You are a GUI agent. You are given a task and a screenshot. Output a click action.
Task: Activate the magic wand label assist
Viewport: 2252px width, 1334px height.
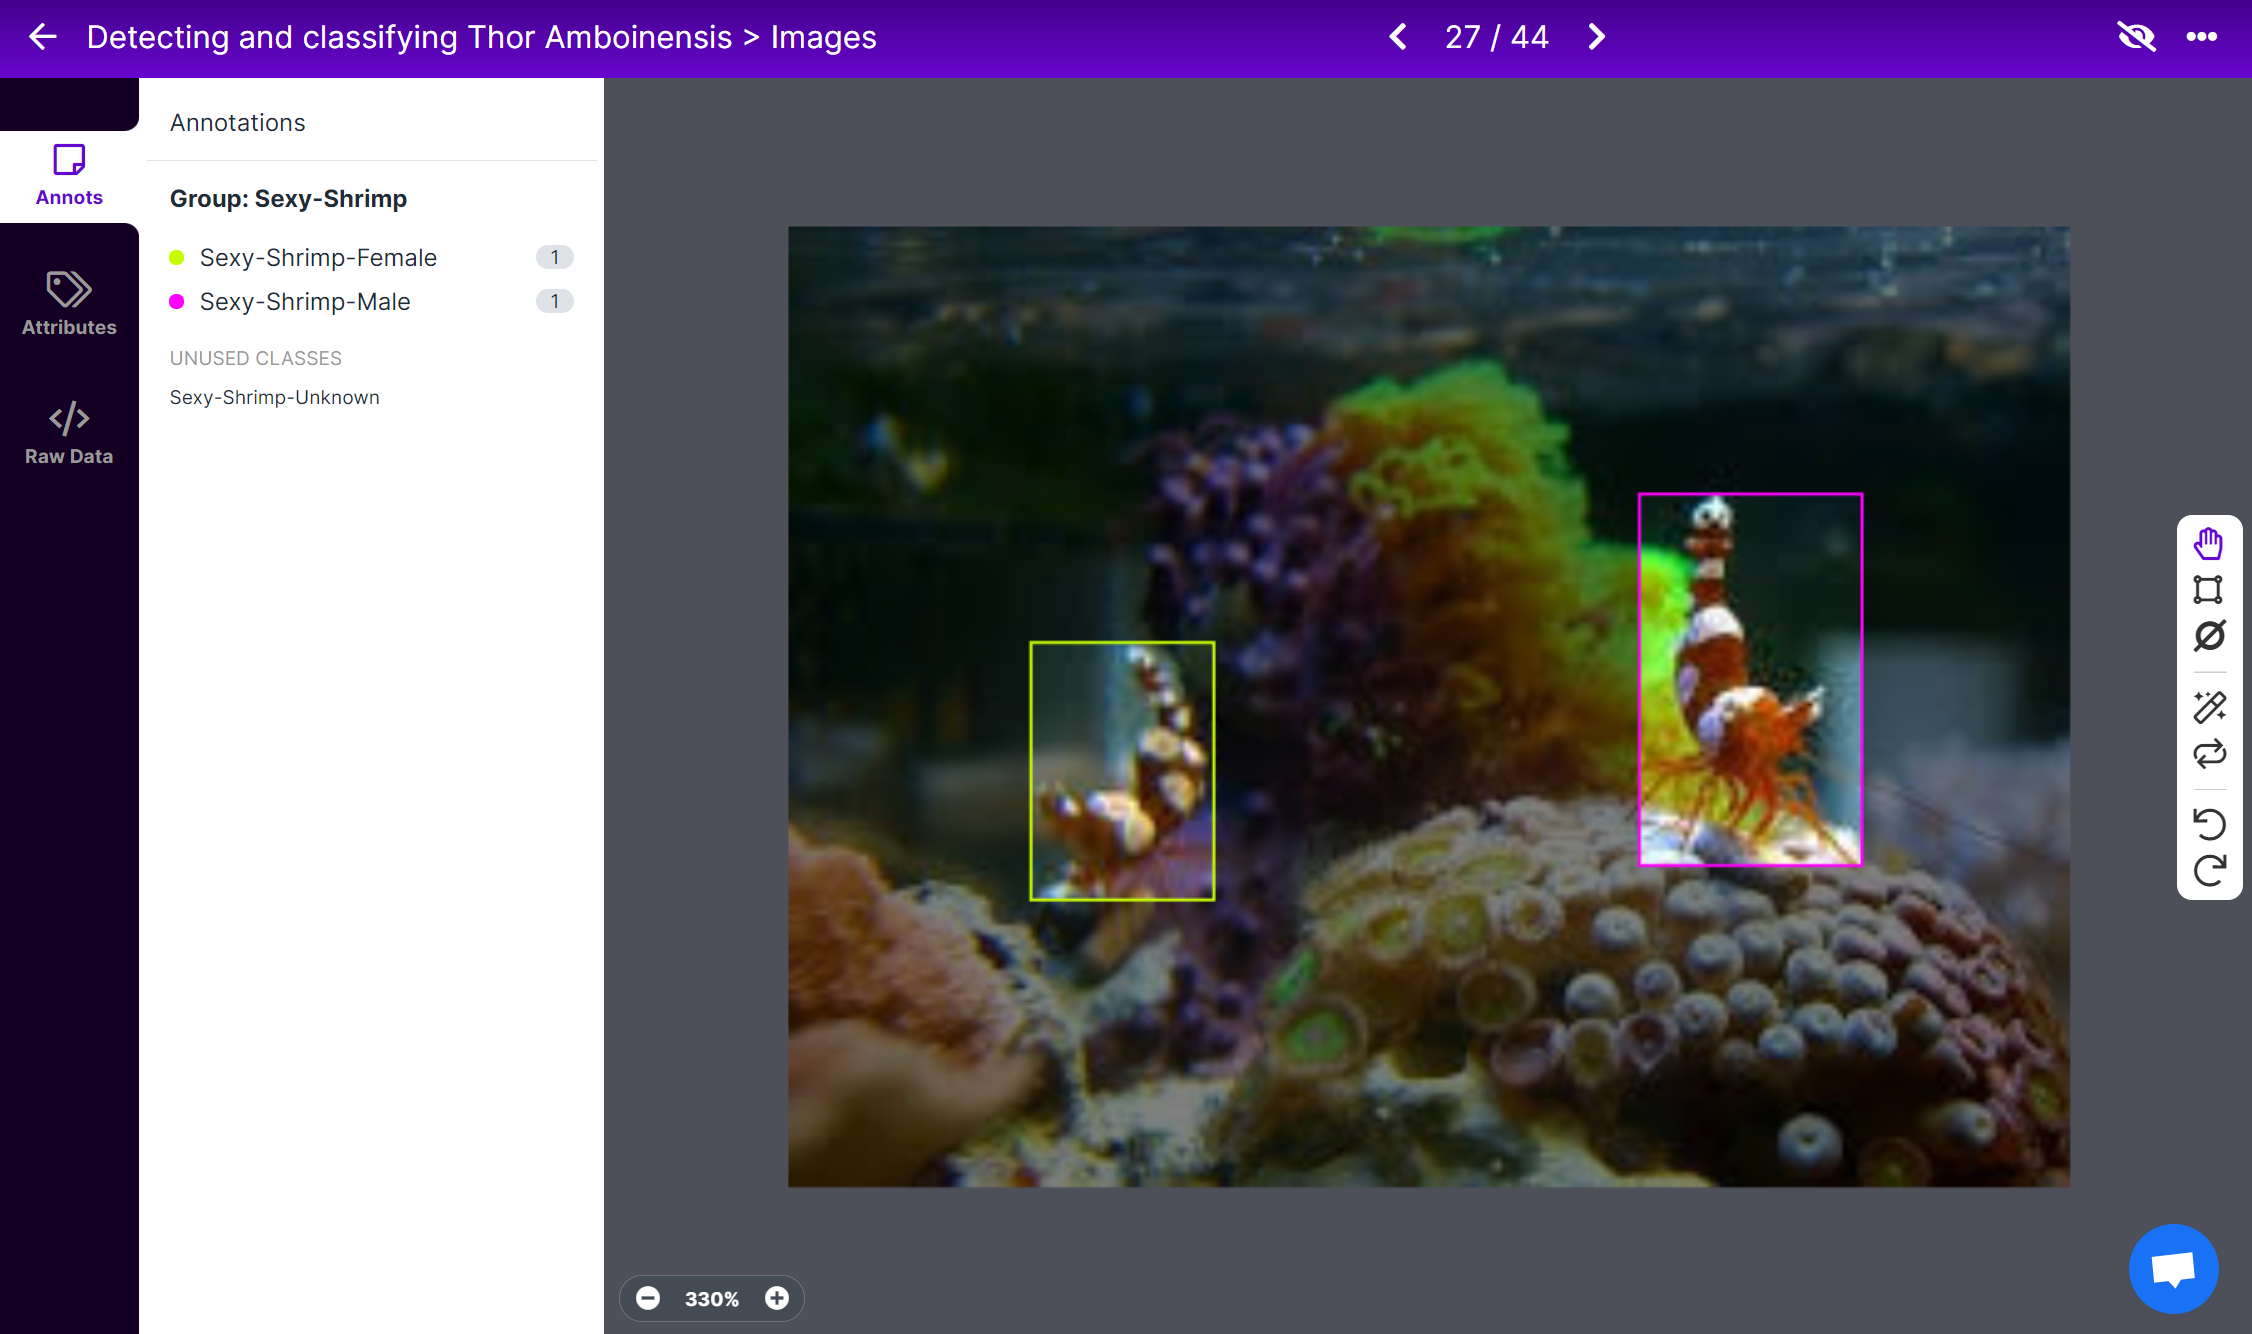click(x=2208, y=707)
